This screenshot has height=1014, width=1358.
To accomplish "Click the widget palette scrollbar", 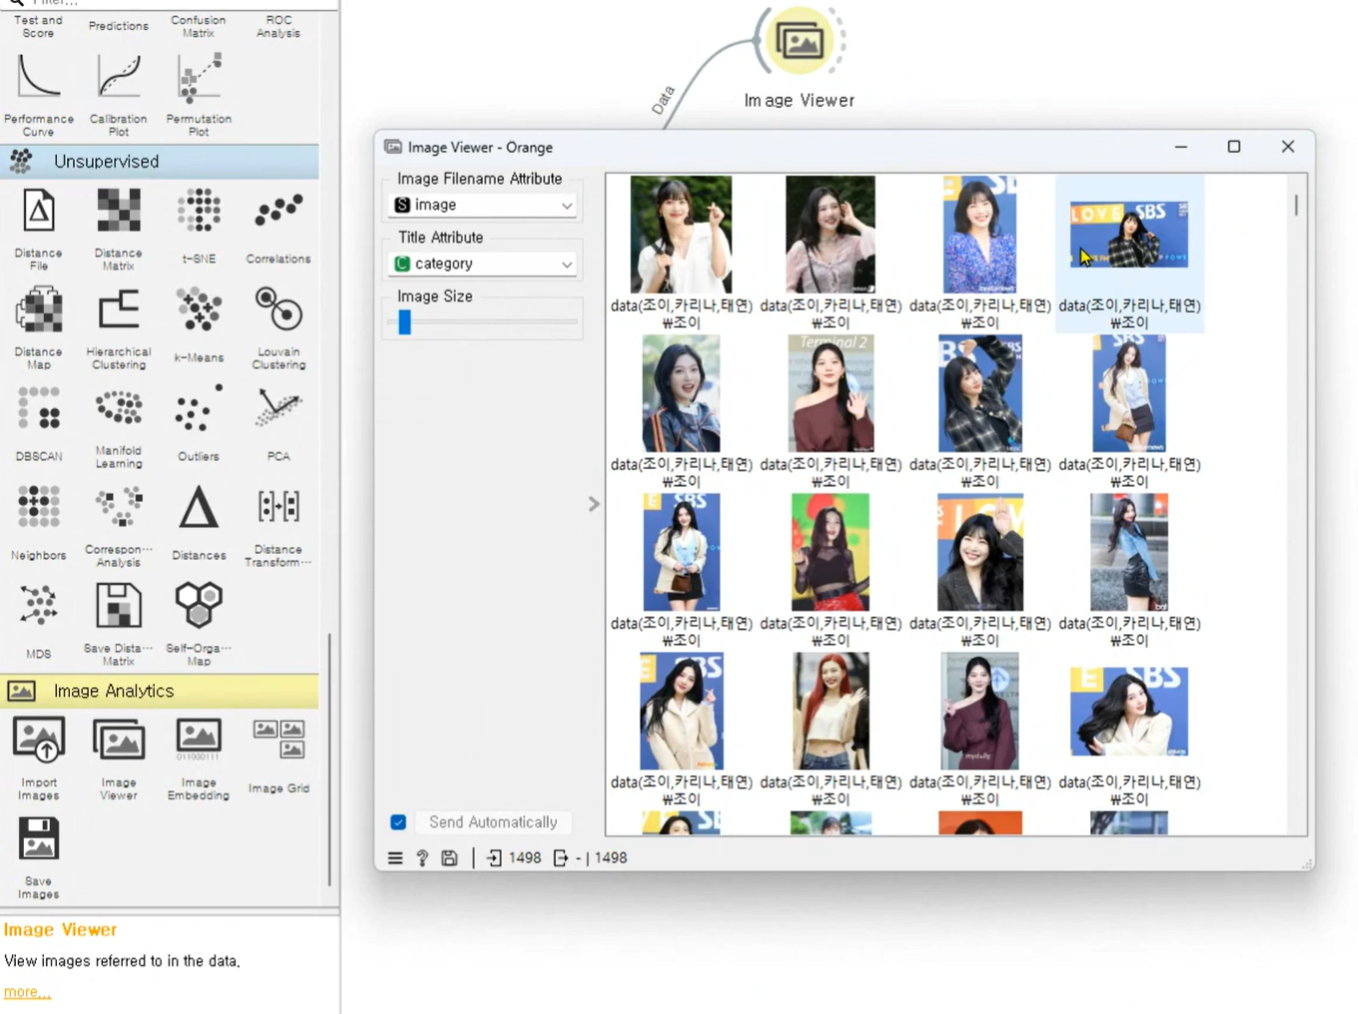I will coord(329,760).
